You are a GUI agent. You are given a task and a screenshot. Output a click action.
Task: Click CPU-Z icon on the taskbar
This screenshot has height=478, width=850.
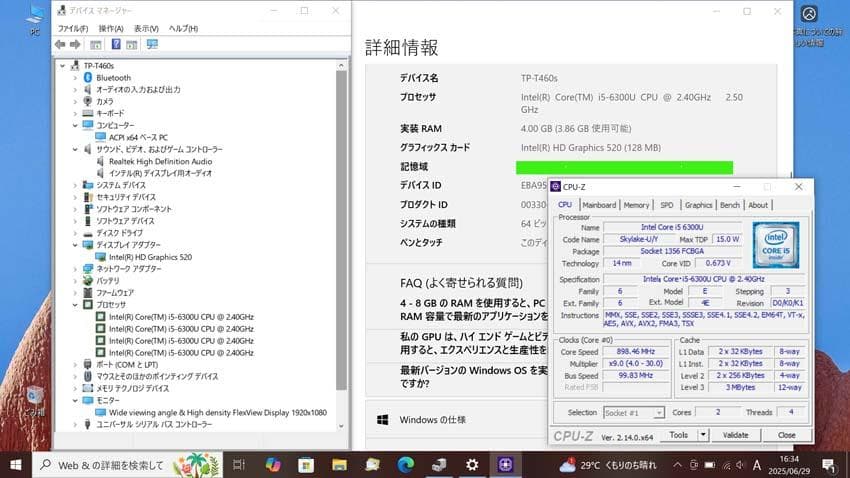(x=505, y=464)
